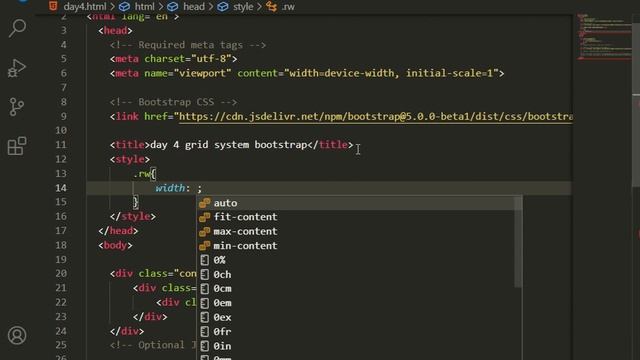Click line number 20 in gutter
Image resolution: width=640 pixels, height=360 pixels.
(x=61, y=273)
